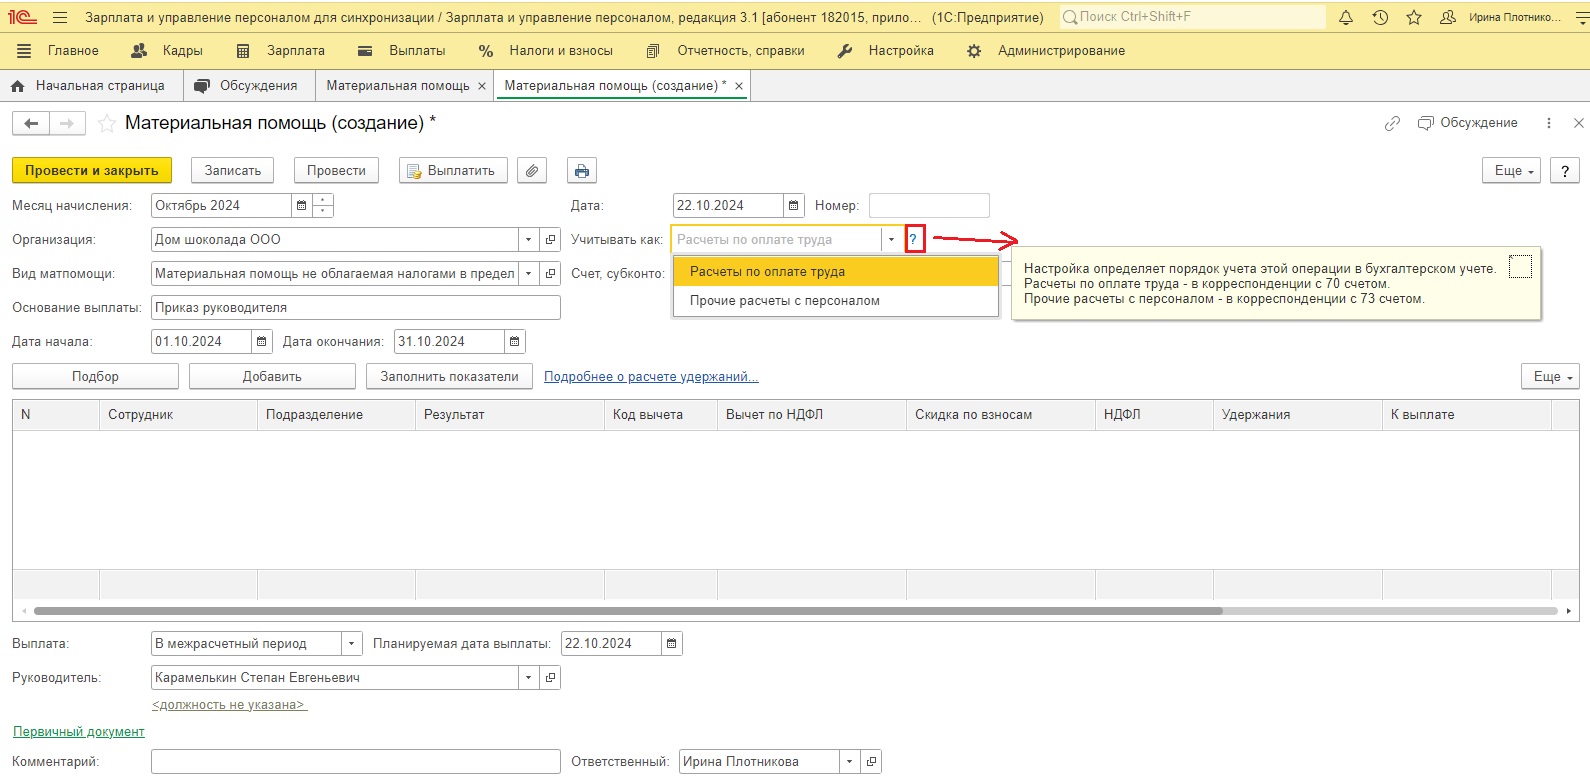Collapse the Учитывать как dropdown arrow
This screenshot has height=781, width=1590.
pyautogui.click(x=891, y=239)
